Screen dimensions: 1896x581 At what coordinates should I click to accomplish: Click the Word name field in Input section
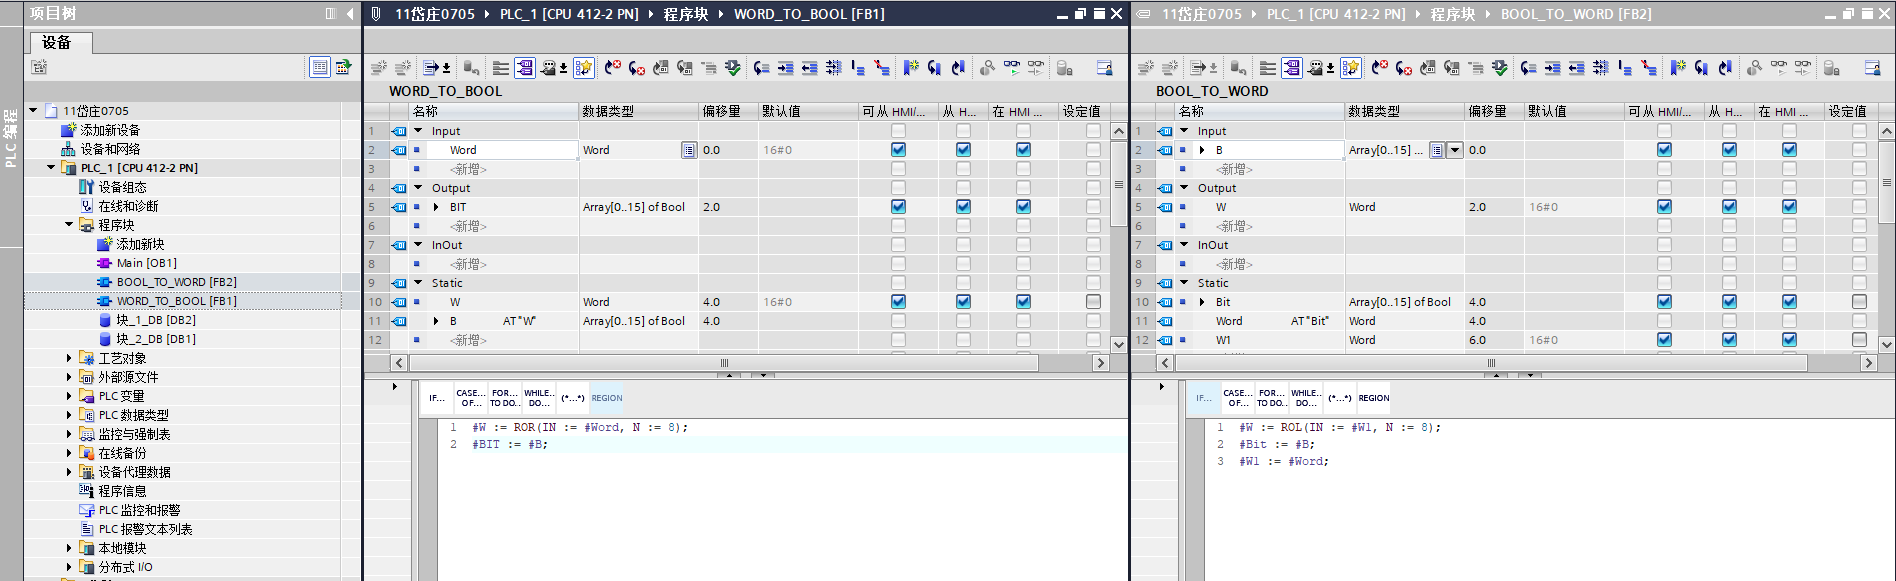(x=500, y=150)
